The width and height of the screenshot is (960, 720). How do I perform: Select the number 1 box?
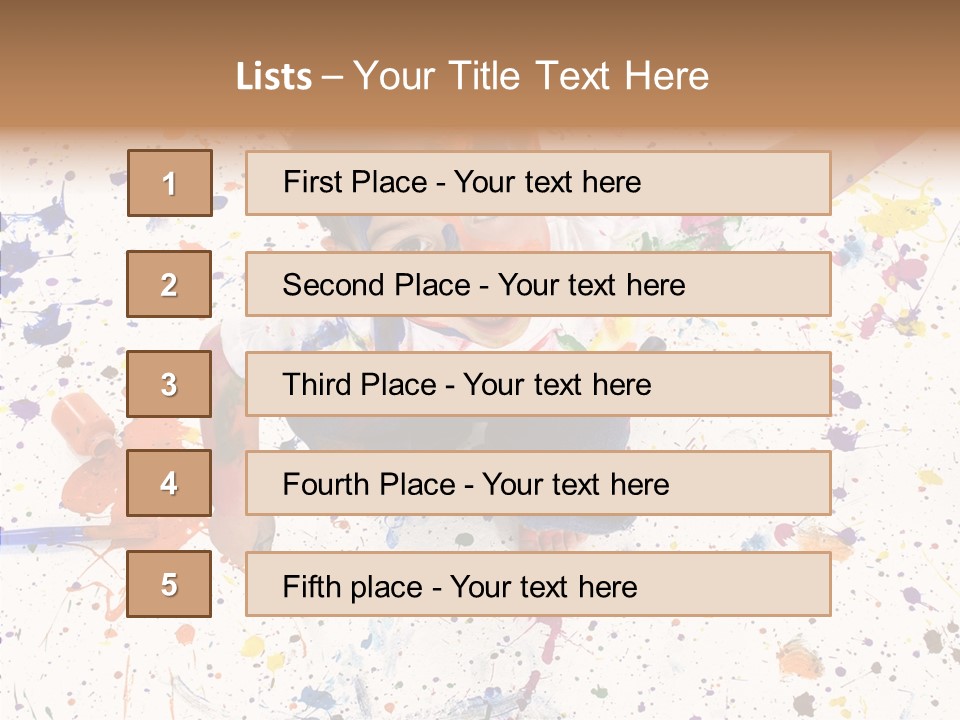click(169, 183)
